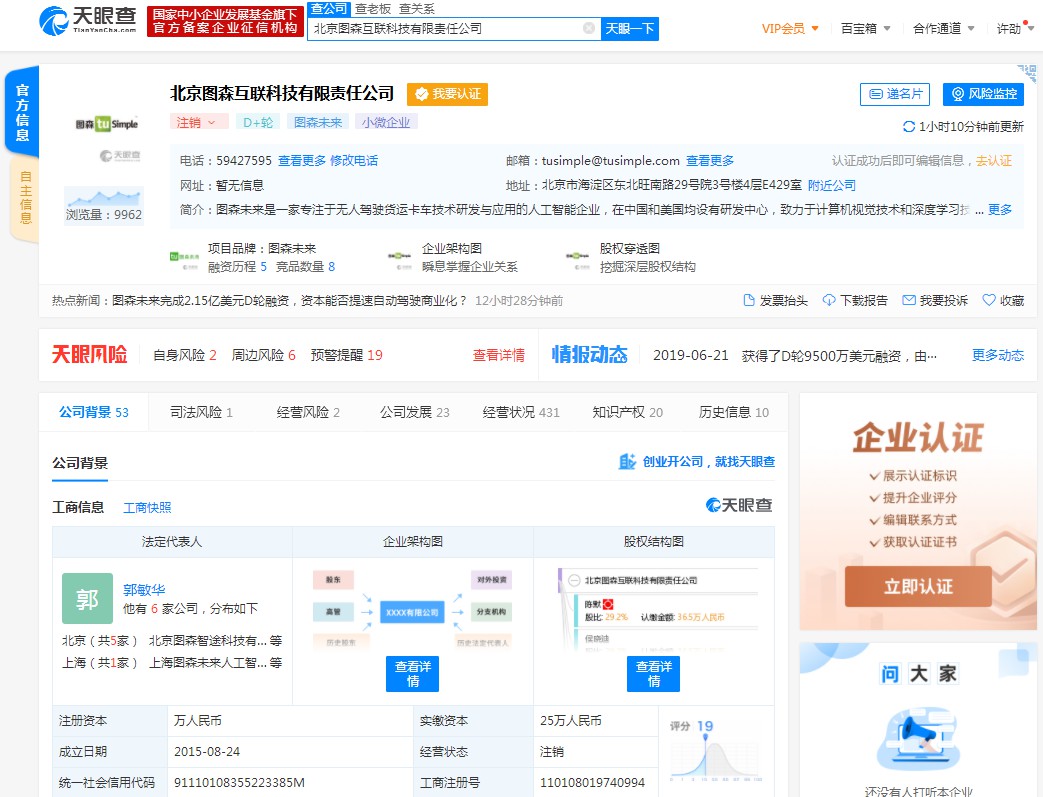
Task: Click the company logo tuSimple image
Action: pos(106,124)
